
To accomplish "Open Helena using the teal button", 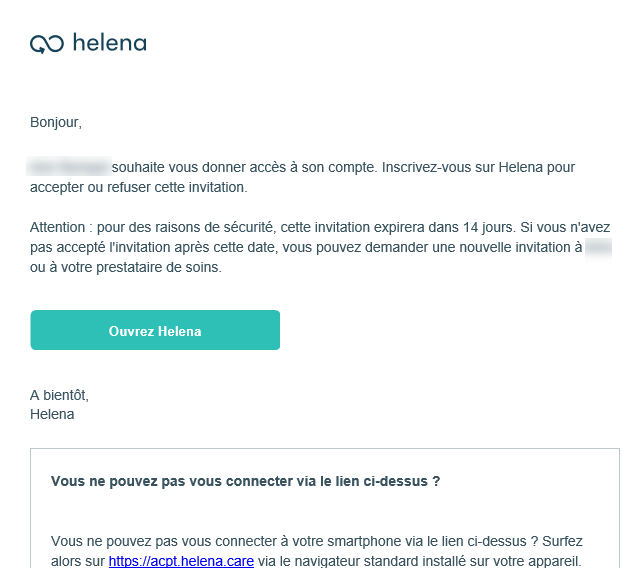I will [155, 330].
